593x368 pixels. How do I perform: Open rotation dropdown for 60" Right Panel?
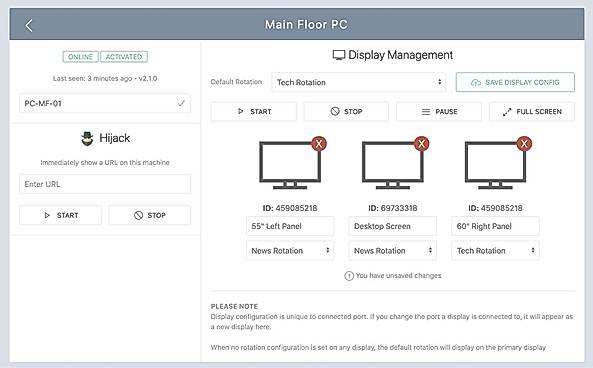coord(495,250)
